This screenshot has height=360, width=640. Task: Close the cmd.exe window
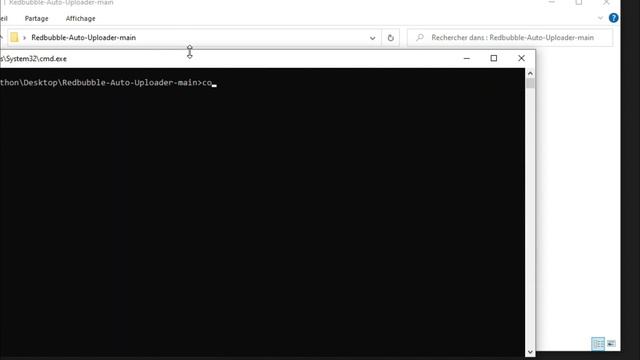click(521, 58)
